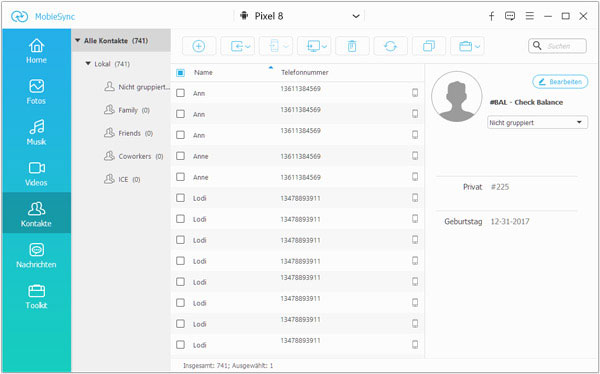Click the Telefonnummer column header
Screen dimensions: 600x374
[x=305, y=72]
